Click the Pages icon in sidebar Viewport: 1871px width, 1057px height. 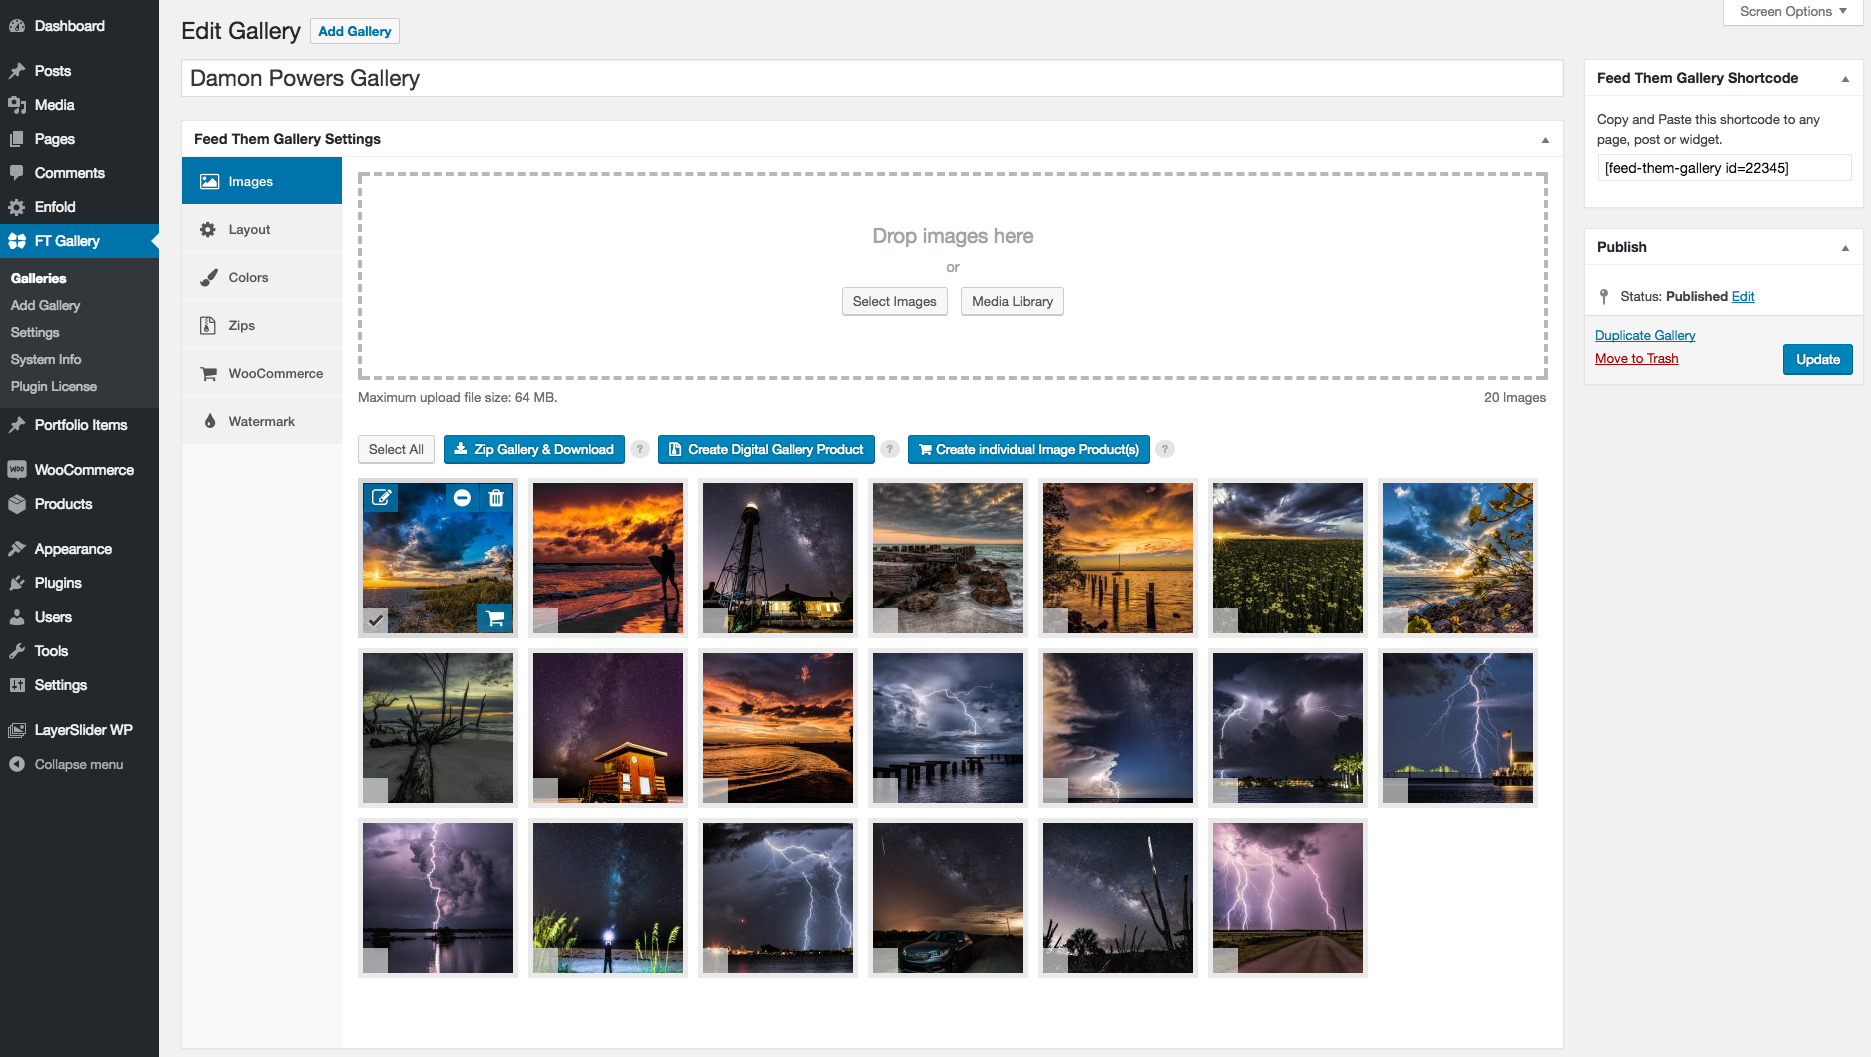pyautogui.click(x=17, y=139)
